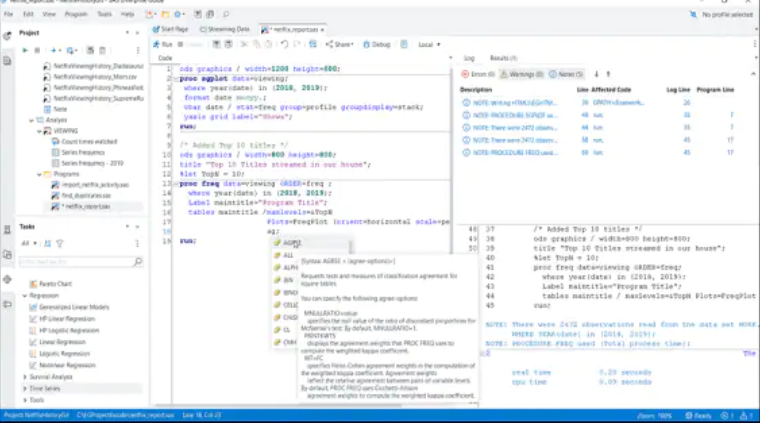760x423 pixels.
Task: Collapse the Regression task category
Action: [25, 296]
